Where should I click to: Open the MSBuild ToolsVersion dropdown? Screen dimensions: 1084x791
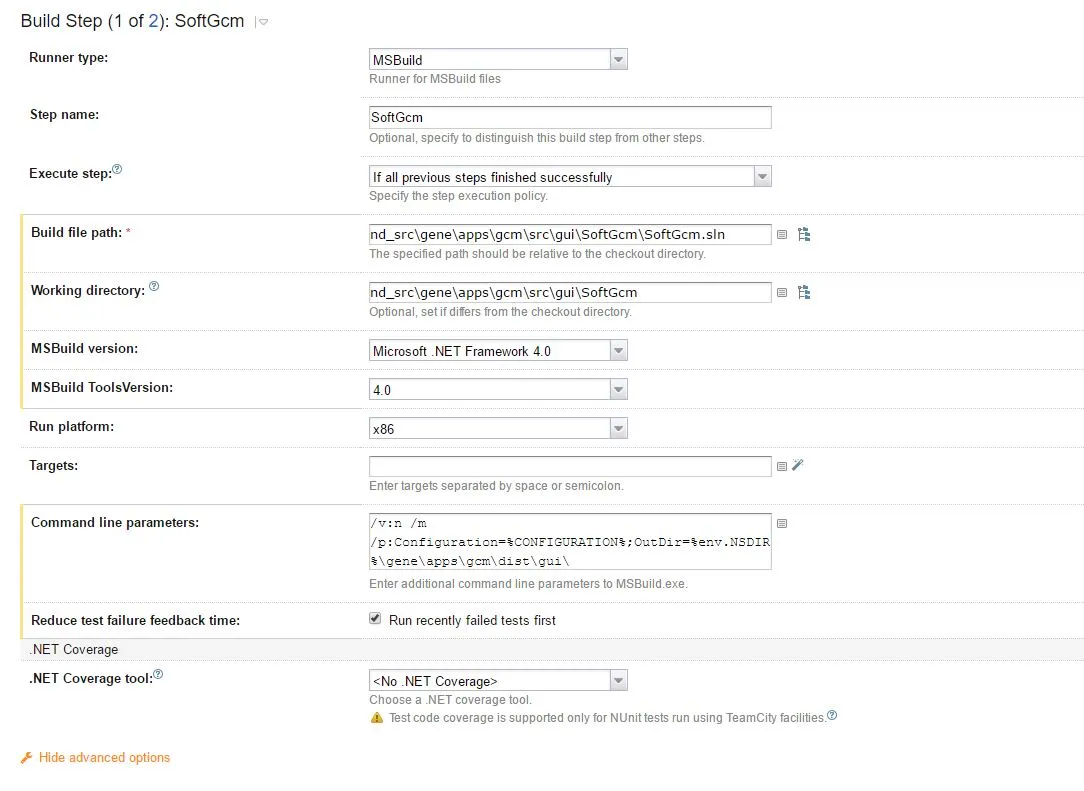click(498, 390)
